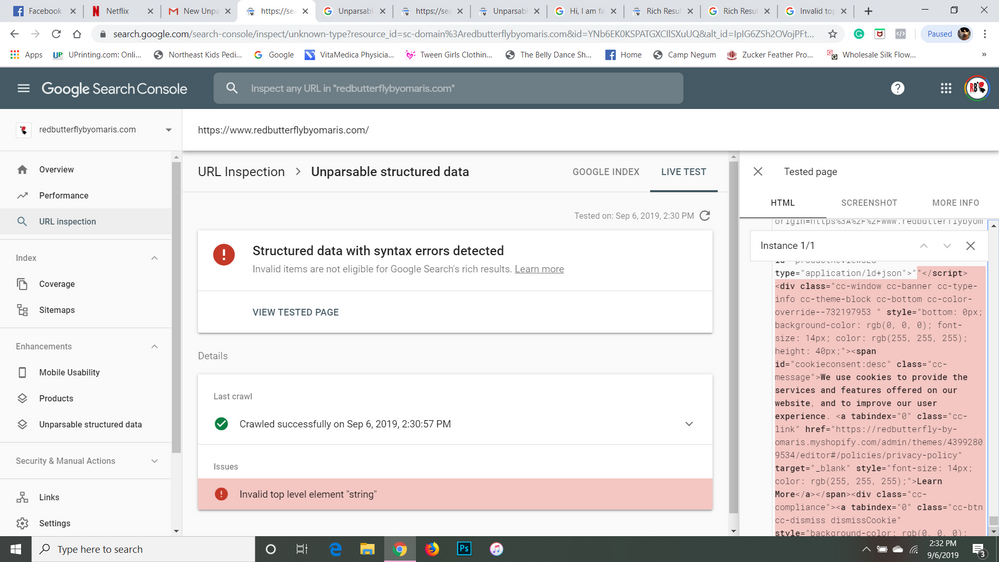
Task: Click the HTML panel vertical scrollbar
Action: (993, 521)
